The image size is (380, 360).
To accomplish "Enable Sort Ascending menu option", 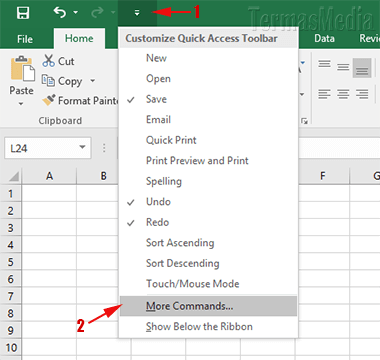I will pyautogui.click(x=208, y=243).
